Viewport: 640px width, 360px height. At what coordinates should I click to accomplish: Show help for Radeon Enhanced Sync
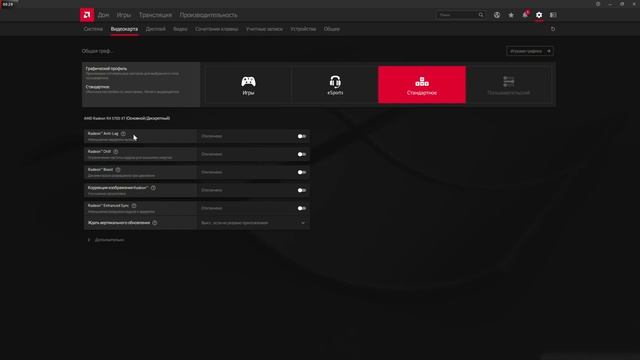(x=134, y=206)
